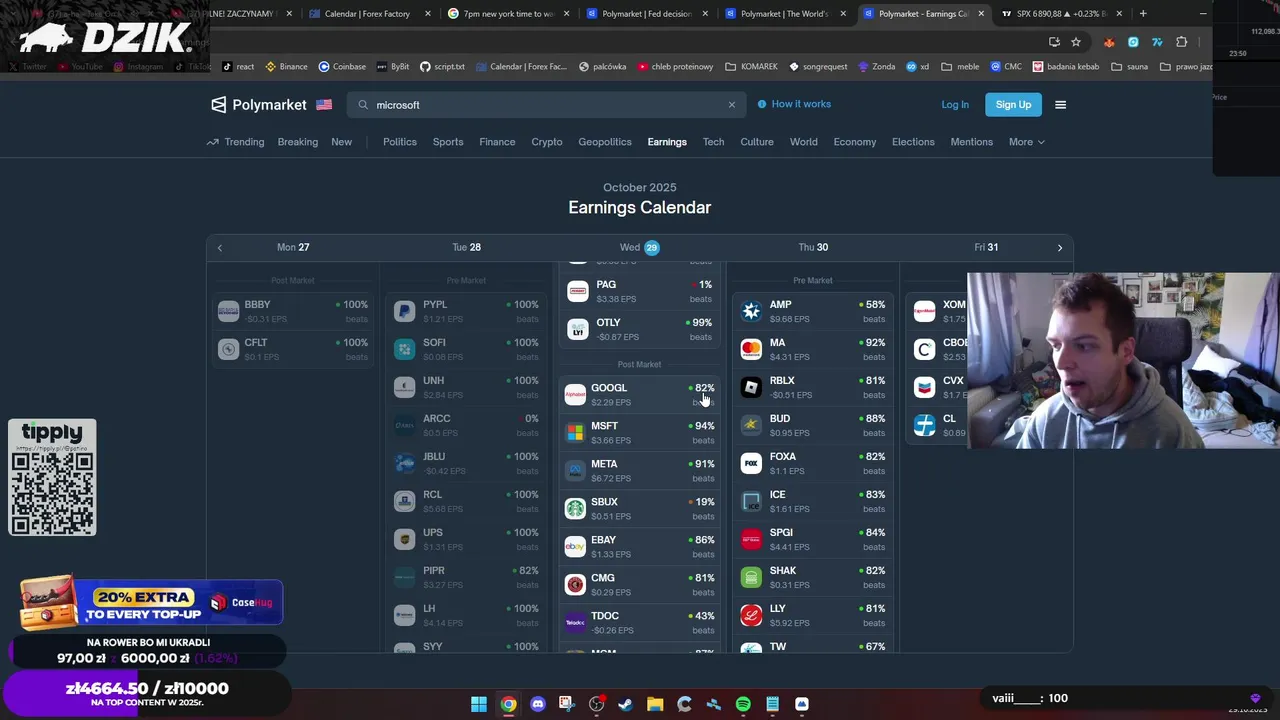The width and height of the screenshot is (1280, 720).
Task: Open Steam from the taskbar
Action: (x=626, y=704)
